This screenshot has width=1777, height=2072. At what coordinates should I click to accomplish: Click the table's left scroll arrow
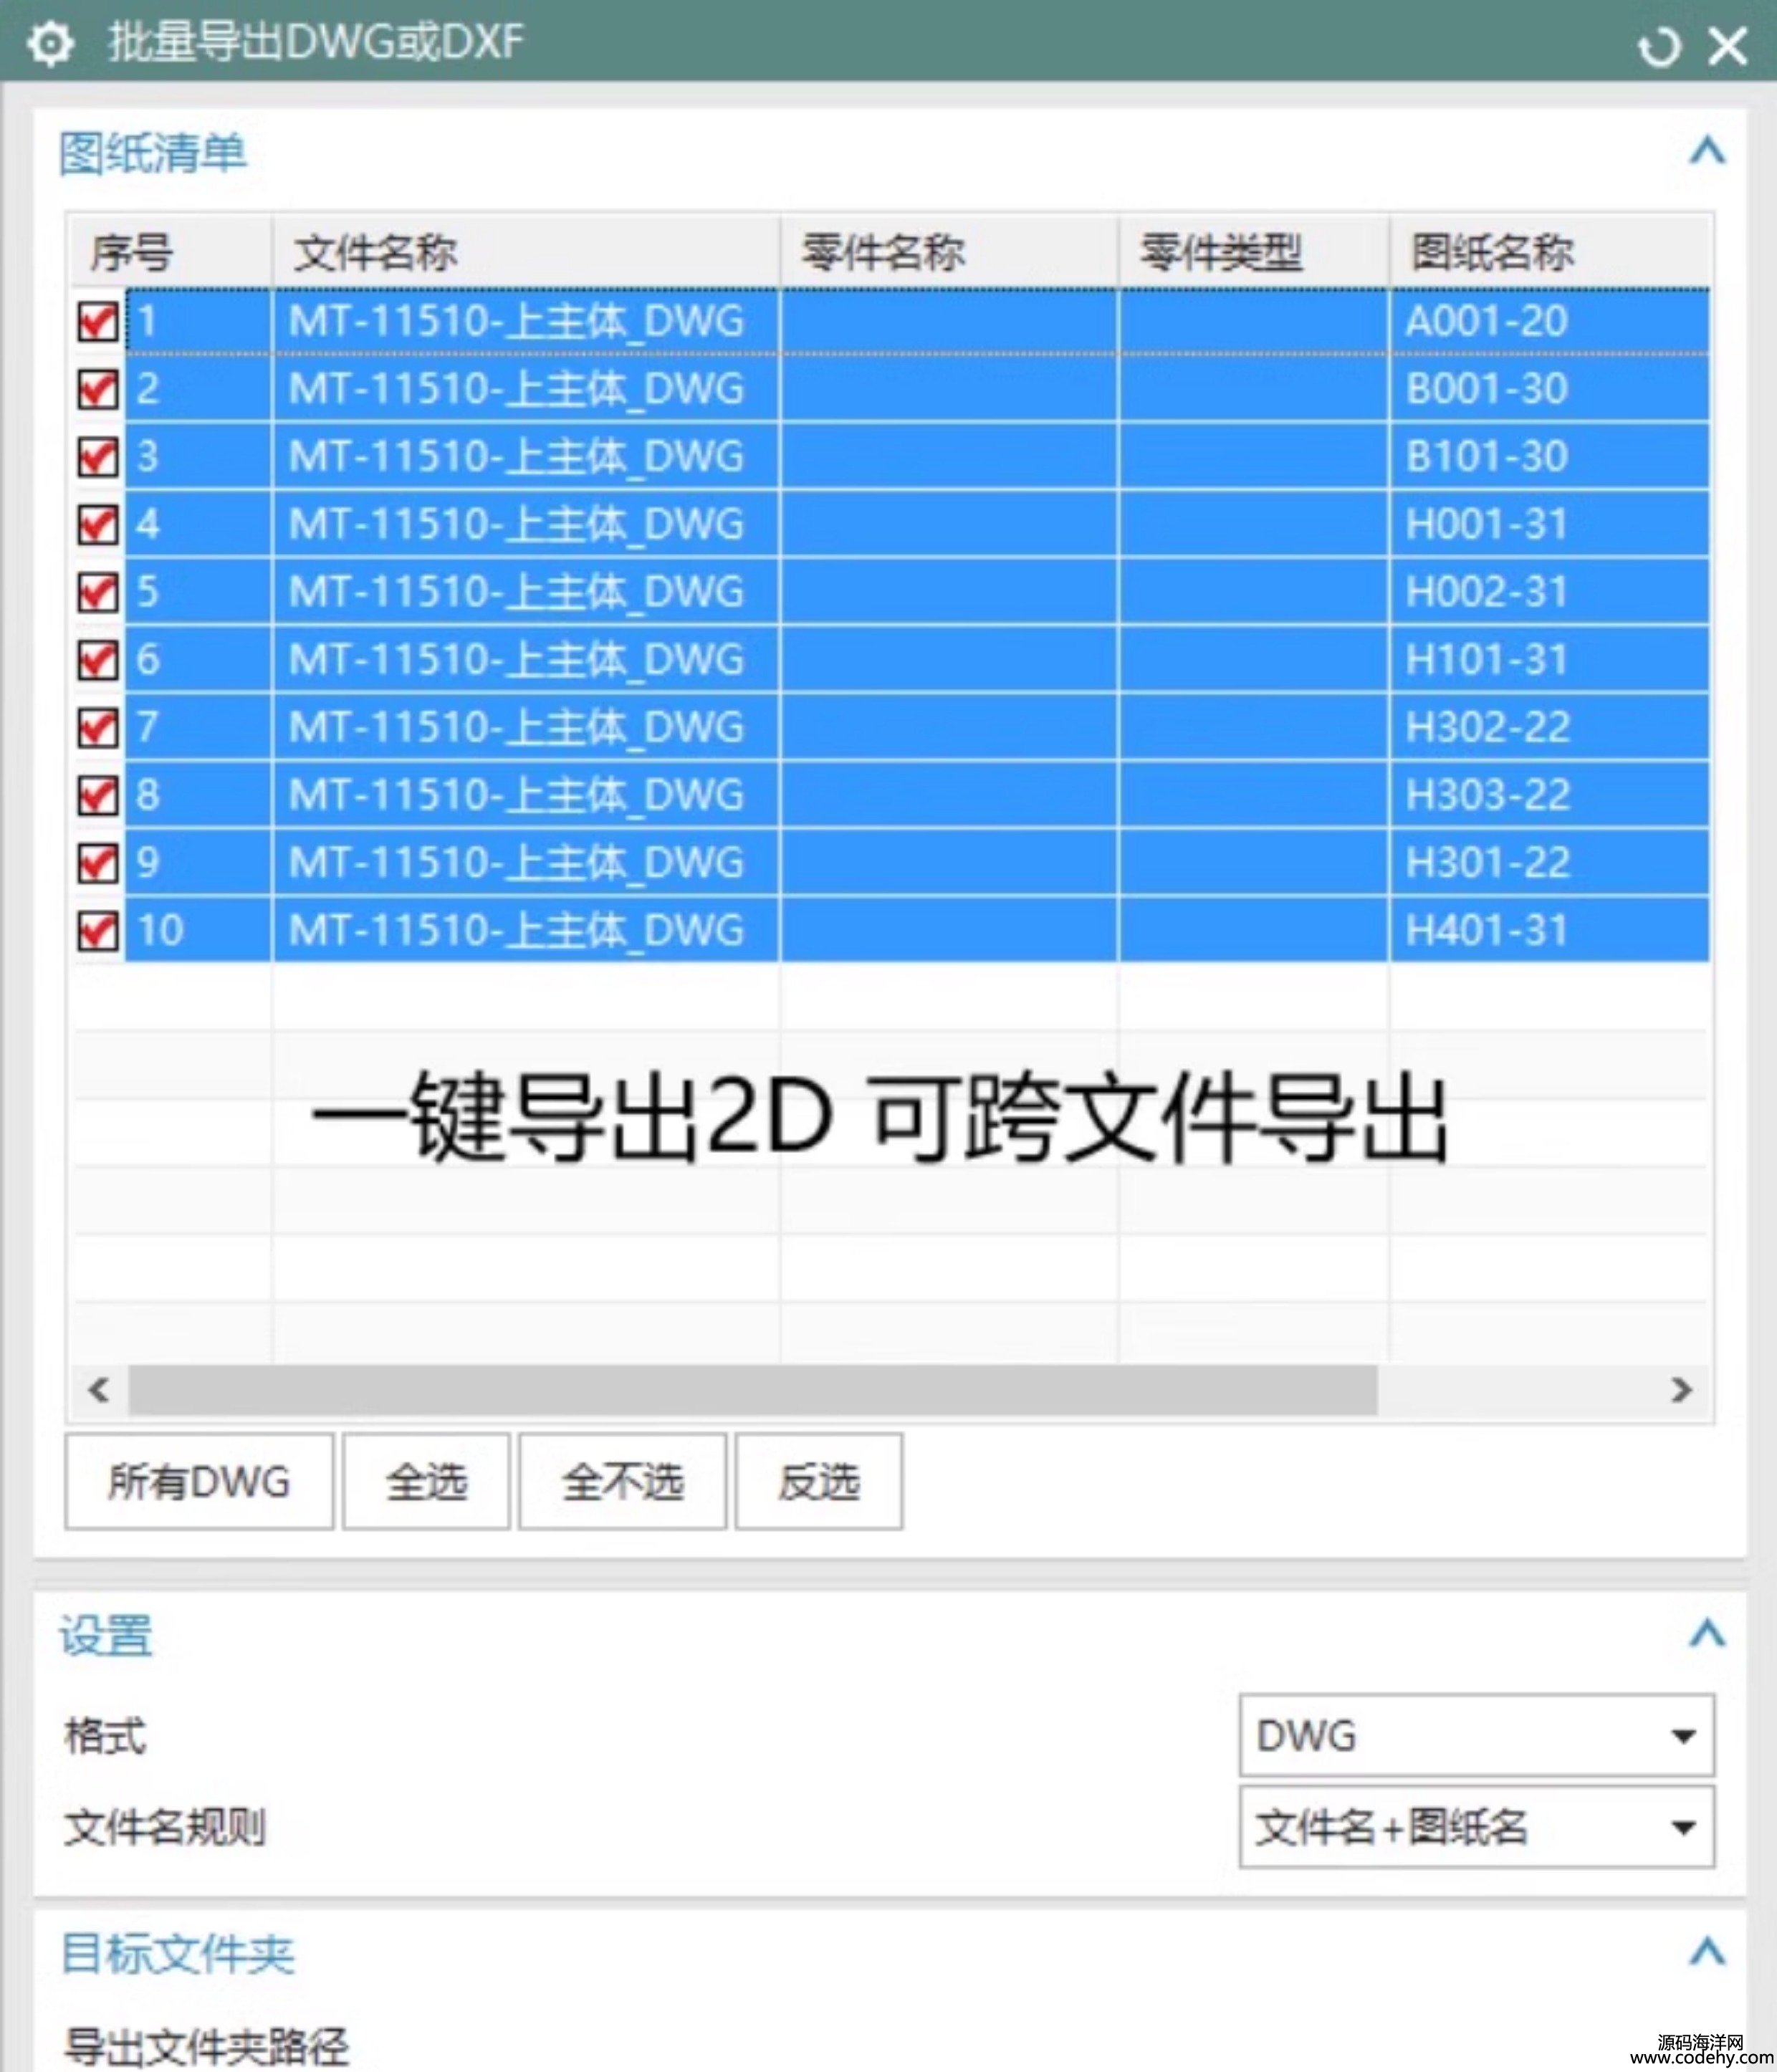click(98, 1390)
